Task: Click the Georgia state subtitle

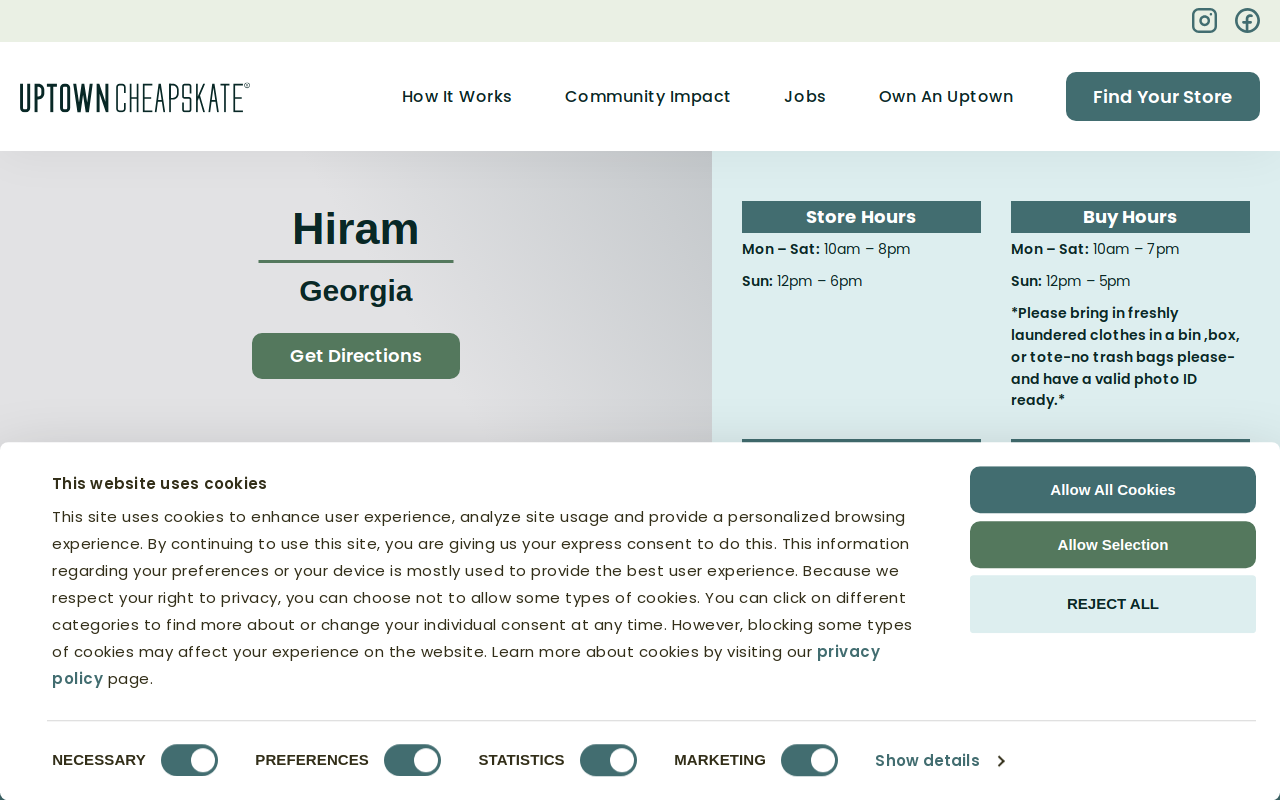Action: pos(356,291)
